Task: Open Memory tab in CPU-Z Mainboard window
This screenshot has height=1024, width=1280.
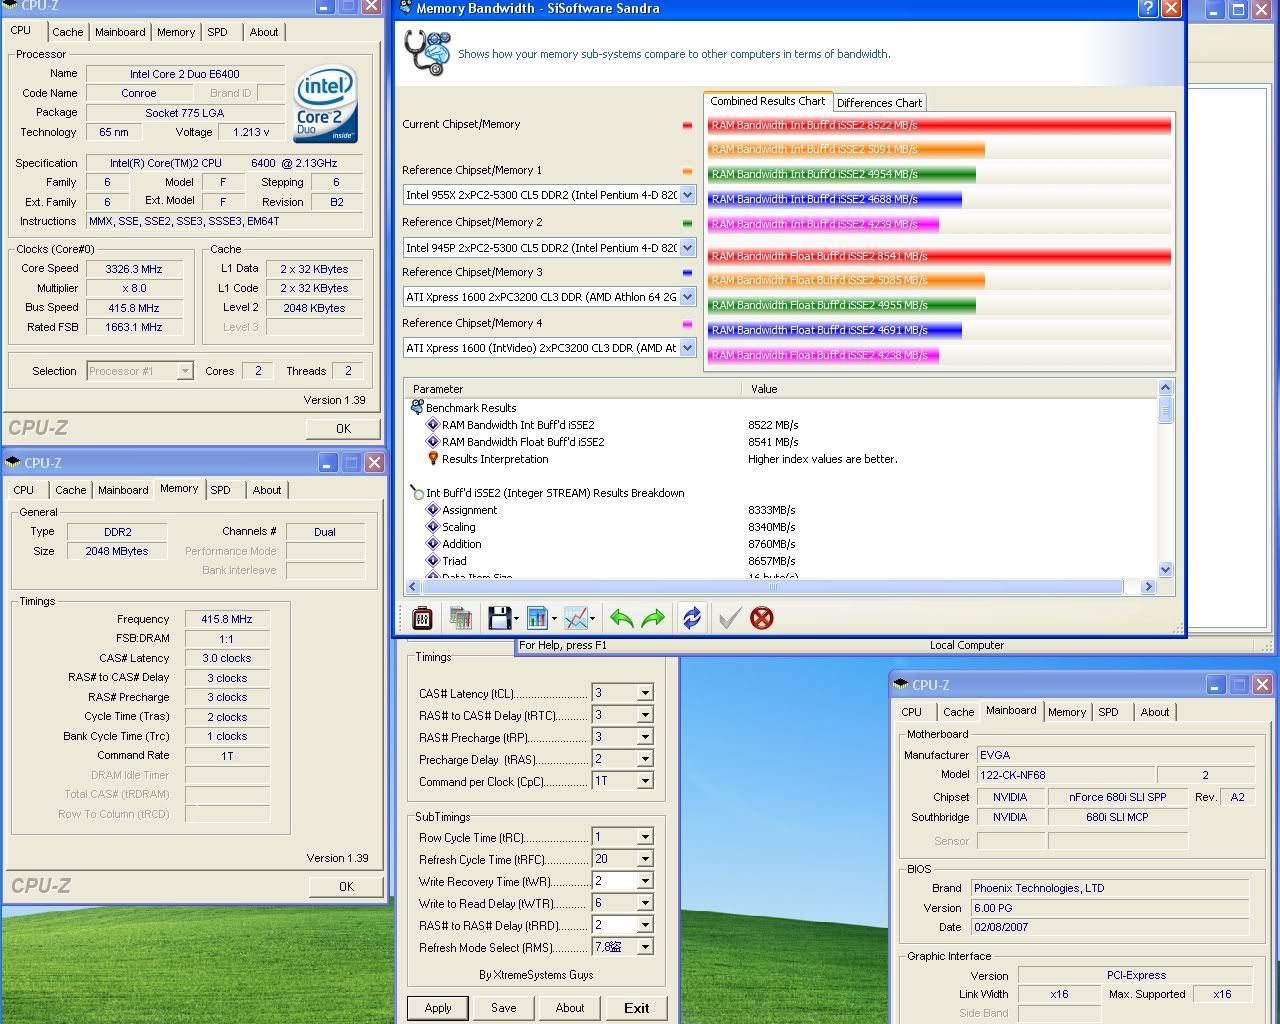Action: pos(1067,712)
